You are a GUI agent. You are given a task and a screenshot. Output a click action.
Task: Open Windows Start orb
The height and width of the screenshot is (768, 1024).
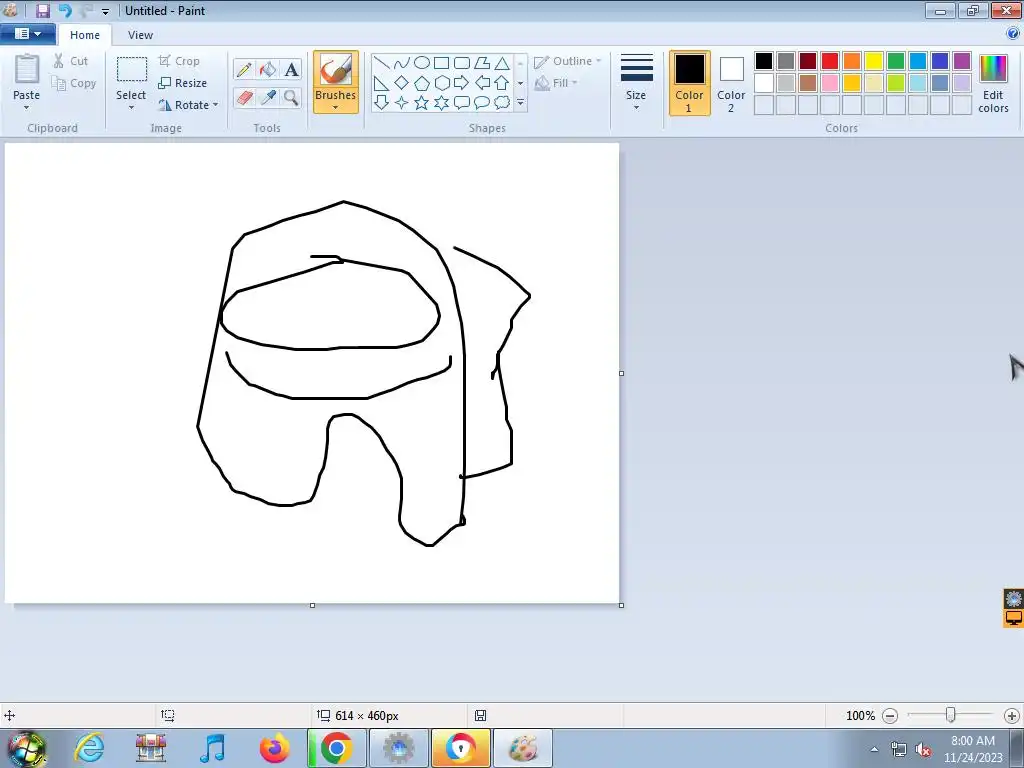pos(26,749)
